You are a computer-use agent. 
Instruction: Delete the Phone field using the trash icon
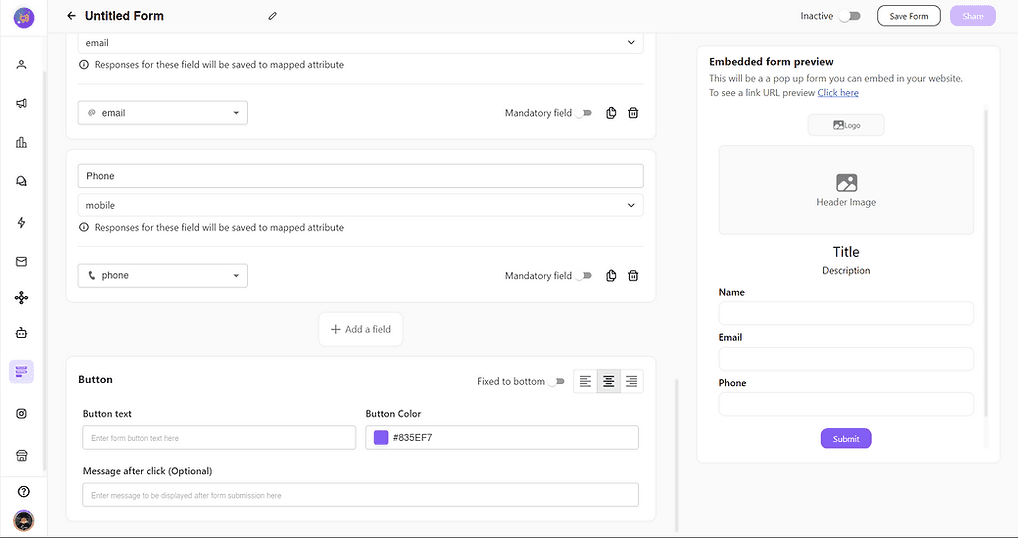[633, 276]
